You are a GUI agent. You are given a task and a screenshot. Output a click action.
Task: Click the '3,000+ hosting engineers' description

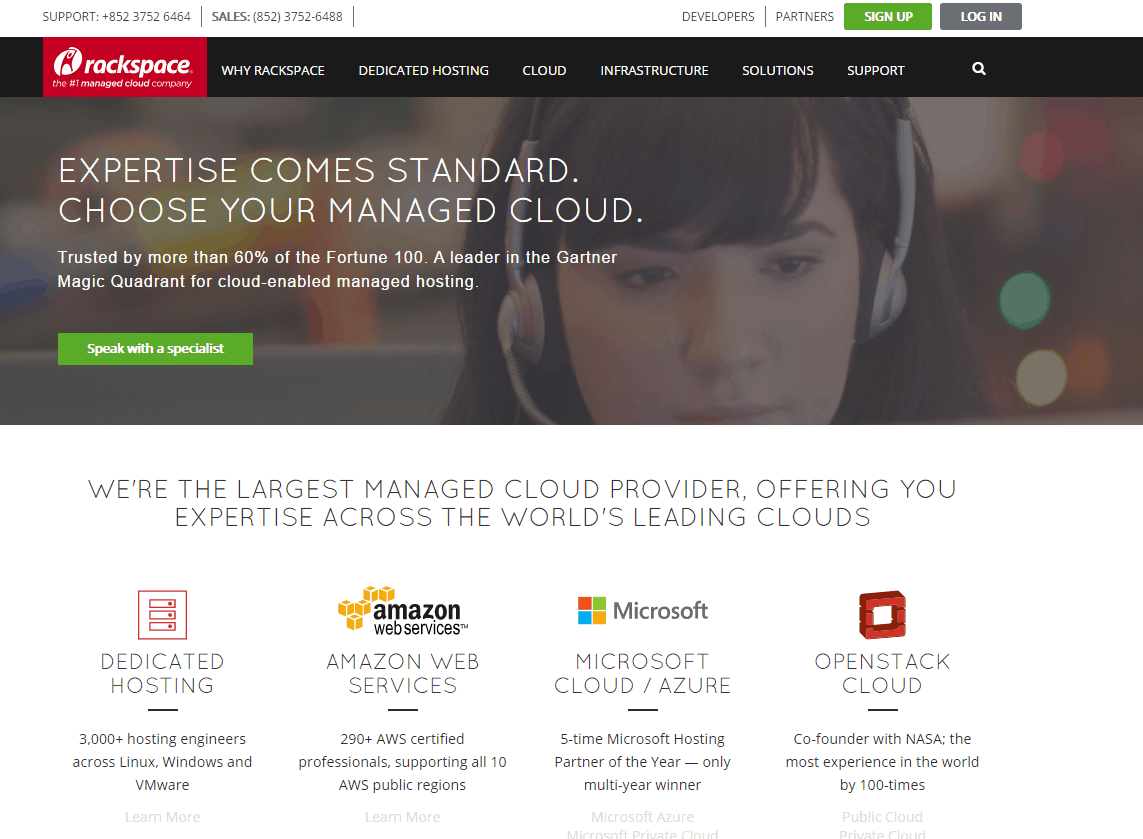(x=163, y=762)
